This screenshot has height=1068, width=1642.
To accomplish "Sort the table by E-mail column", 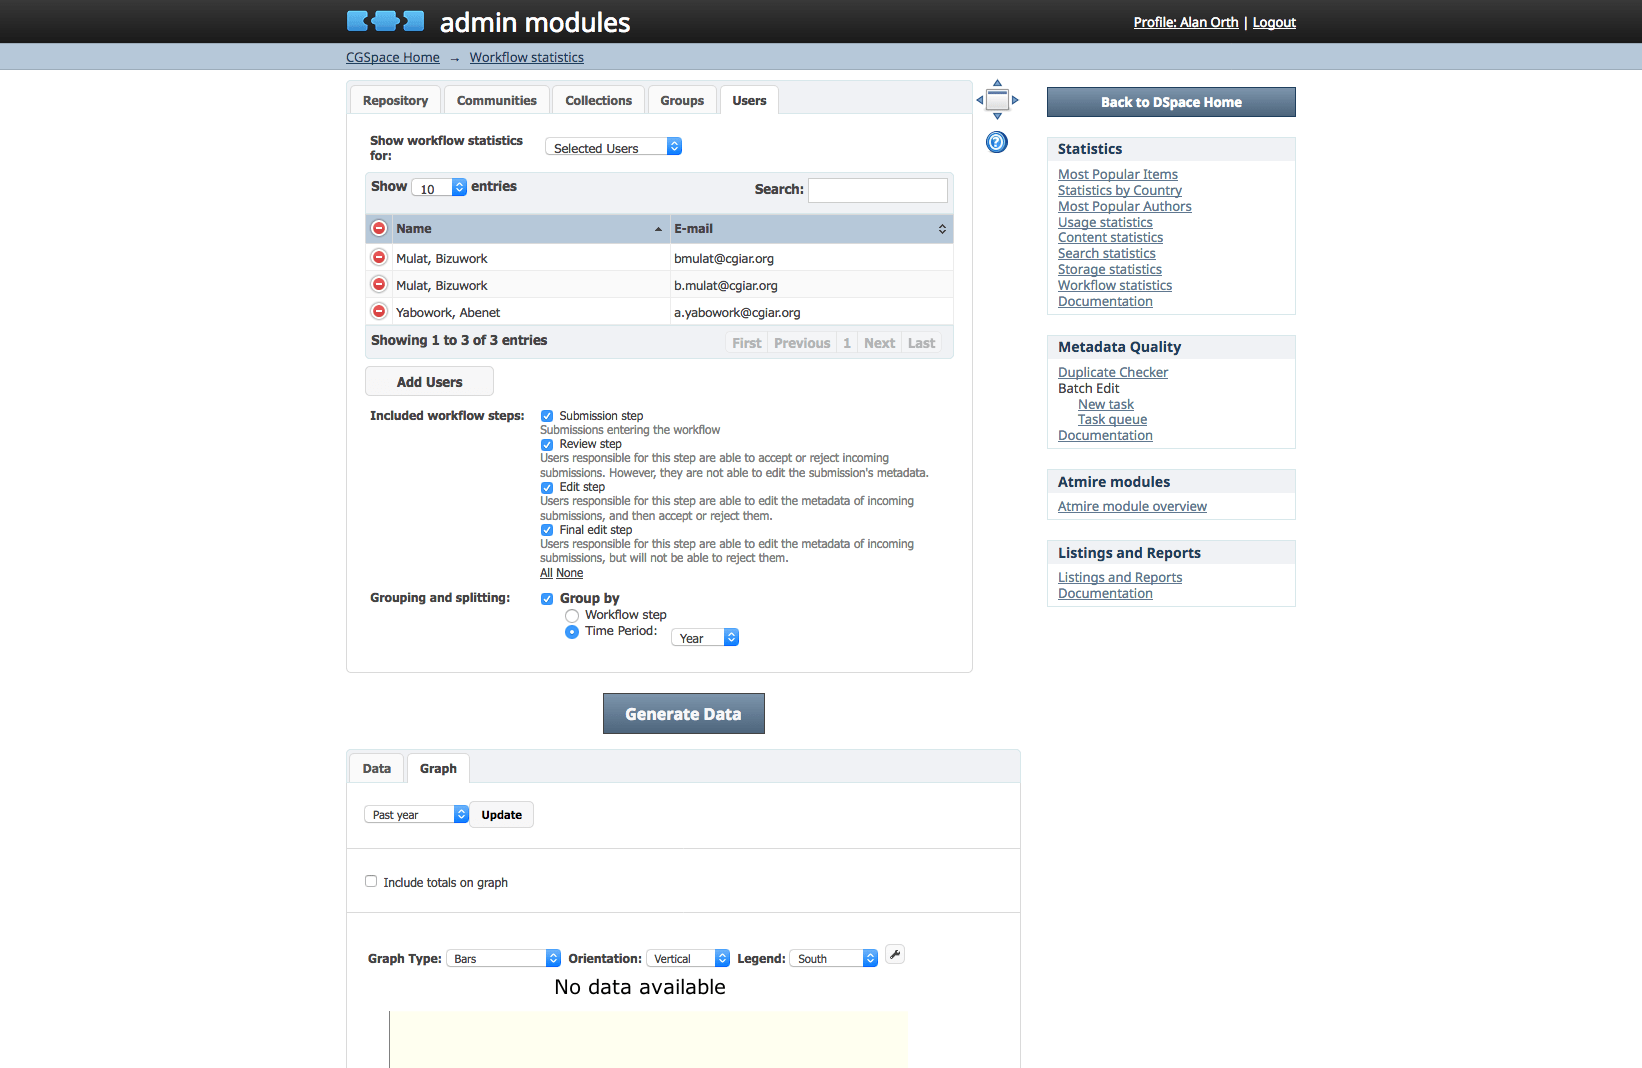I will pos(810,229).
